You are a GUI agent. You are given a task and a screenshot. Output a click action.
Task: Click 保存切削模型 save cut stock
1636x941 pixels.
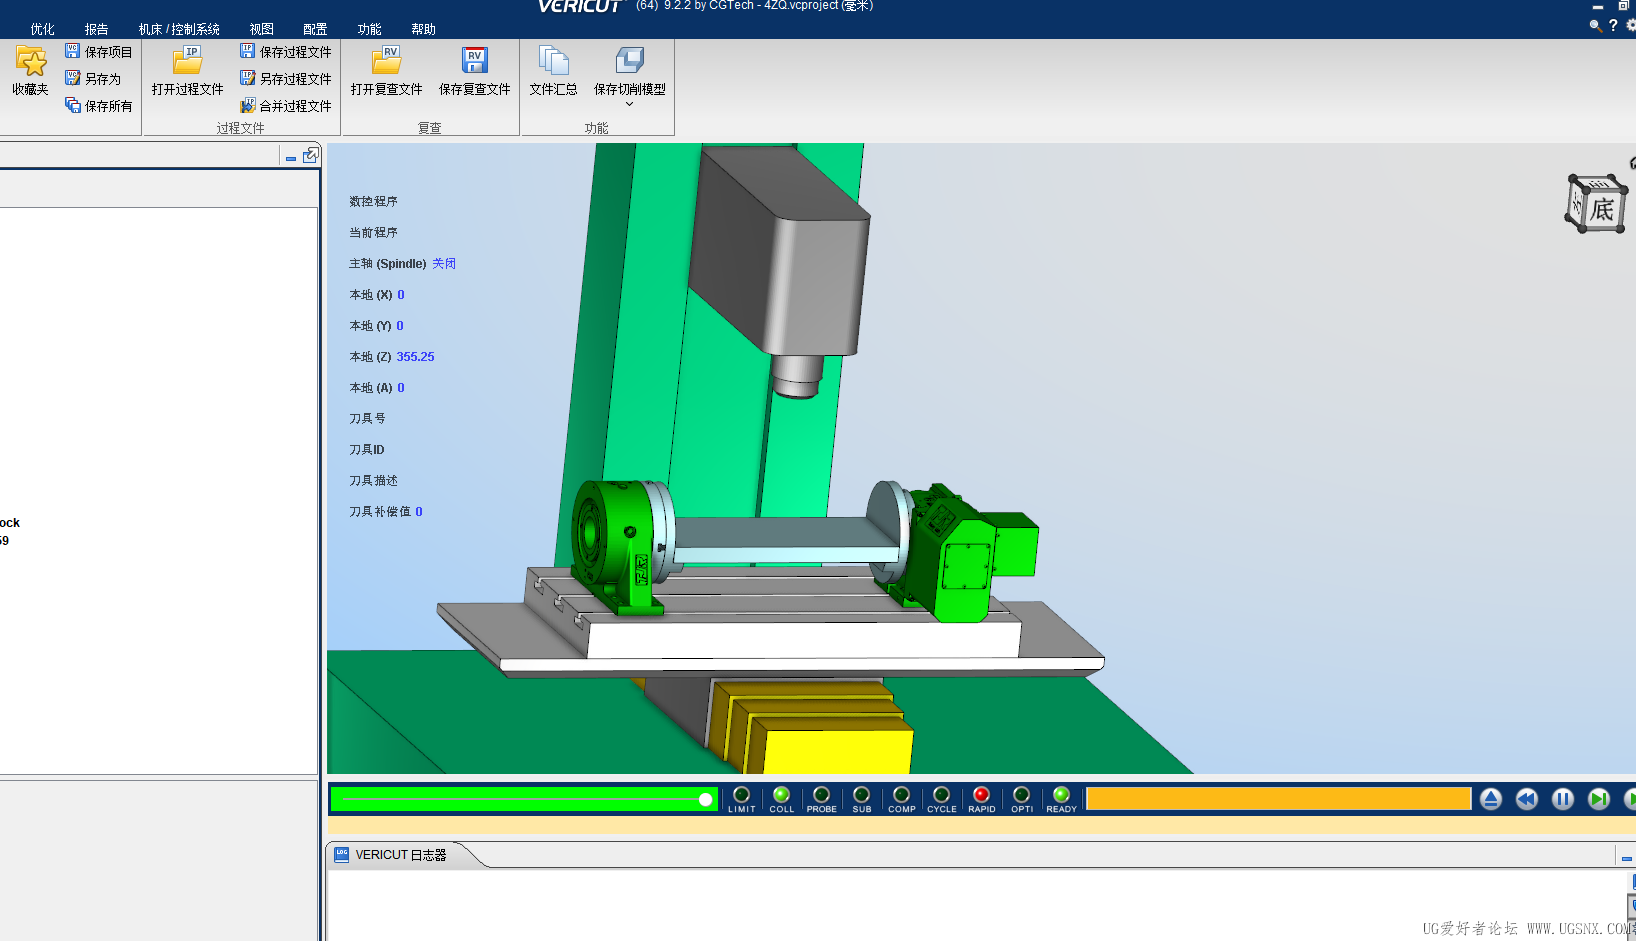(630, 72)
